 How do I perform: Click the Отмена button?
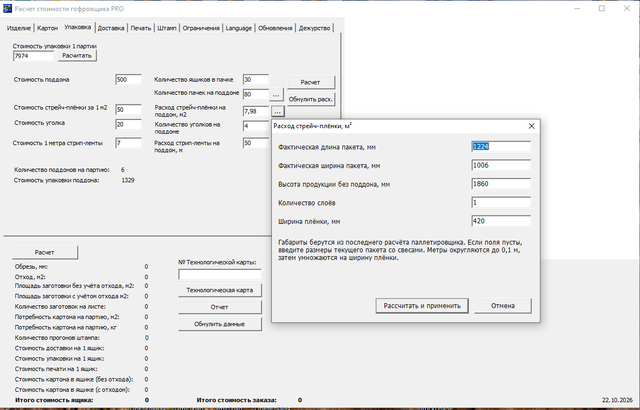(502, 306)
